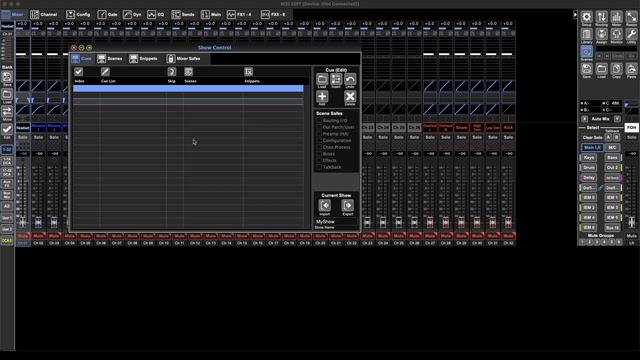Viewport: 640px width, 360px height.
Task: Click the Clear Solo button
Action: [593, 138]
